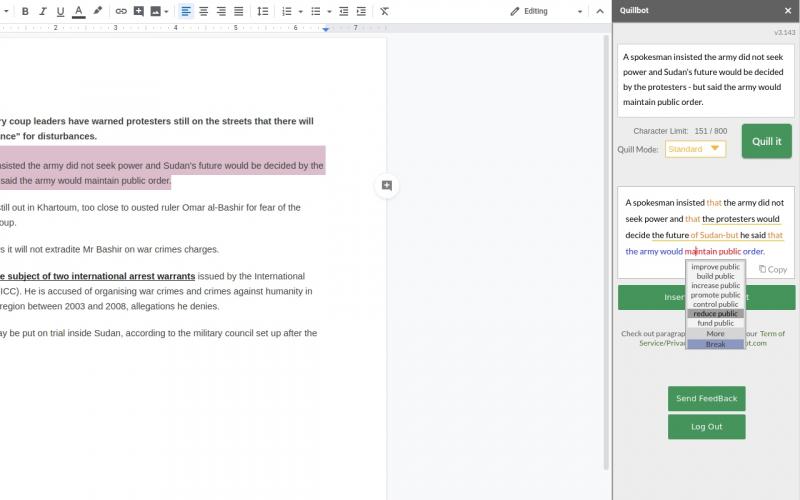The image size is (800, 500).
Task: Click the Send FeedBack button
Action: coord(706,398)
